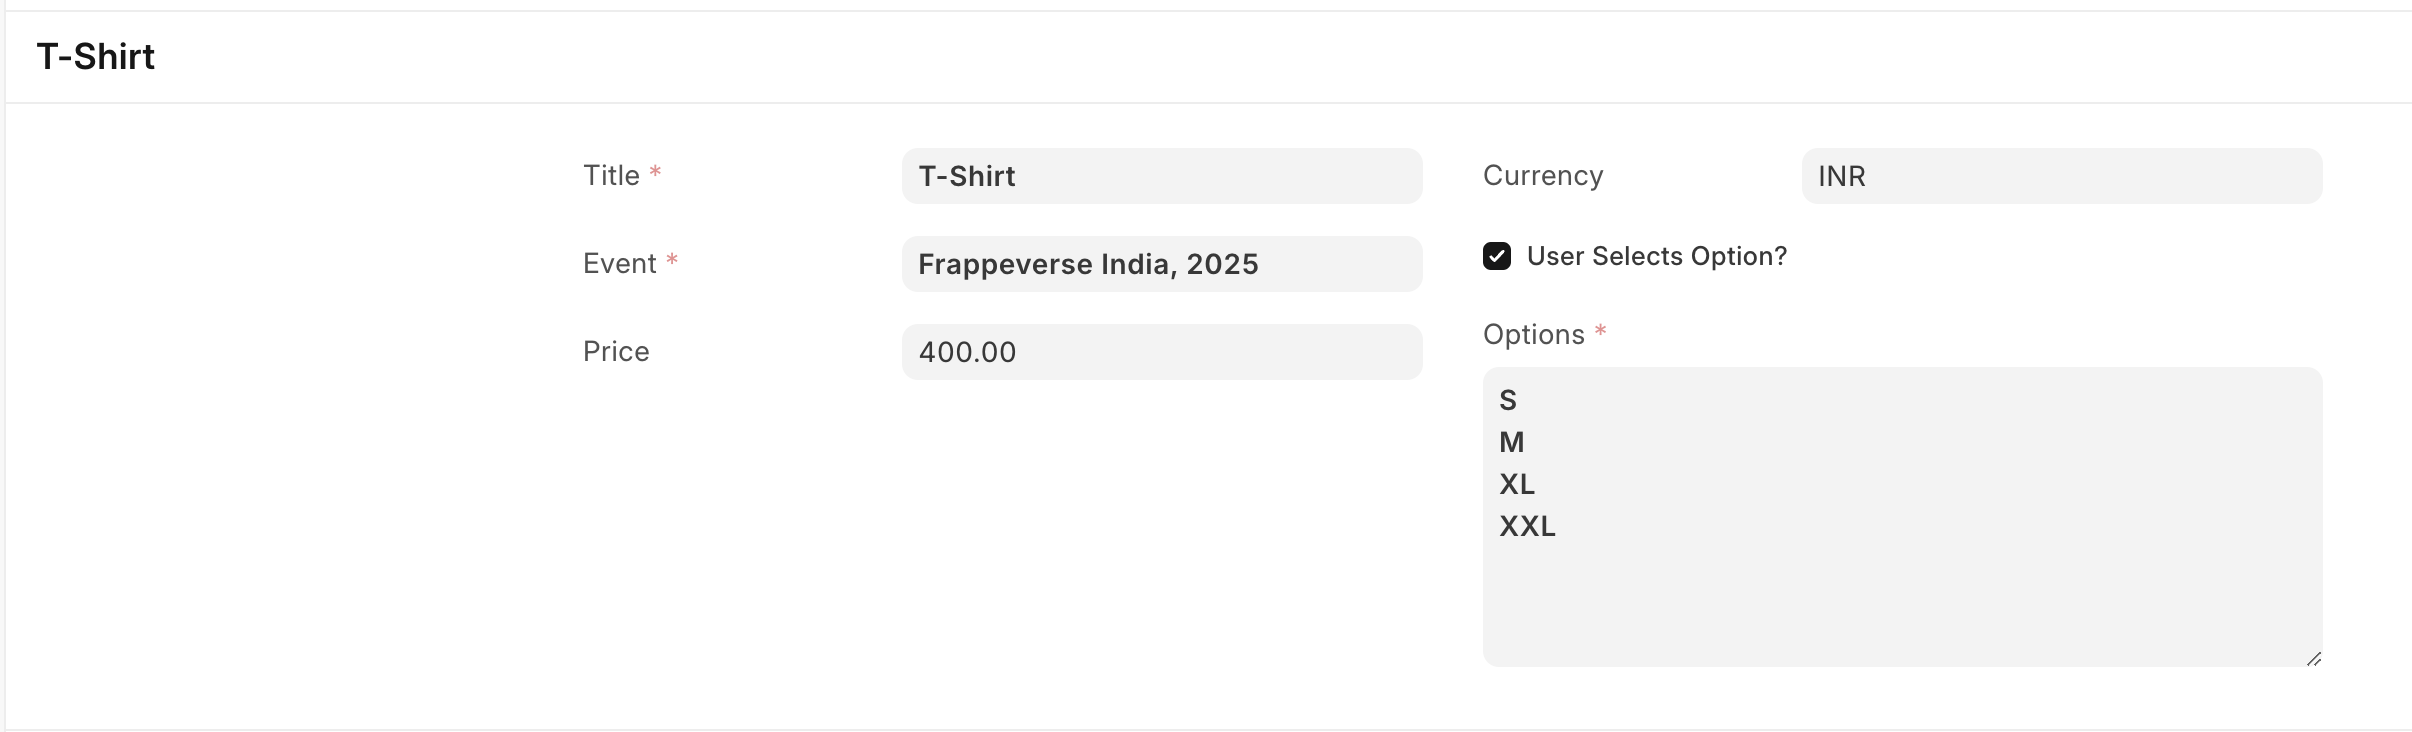Focus the Price field showing 400.00
2412x732 pixels.
tap(1161, 352)
